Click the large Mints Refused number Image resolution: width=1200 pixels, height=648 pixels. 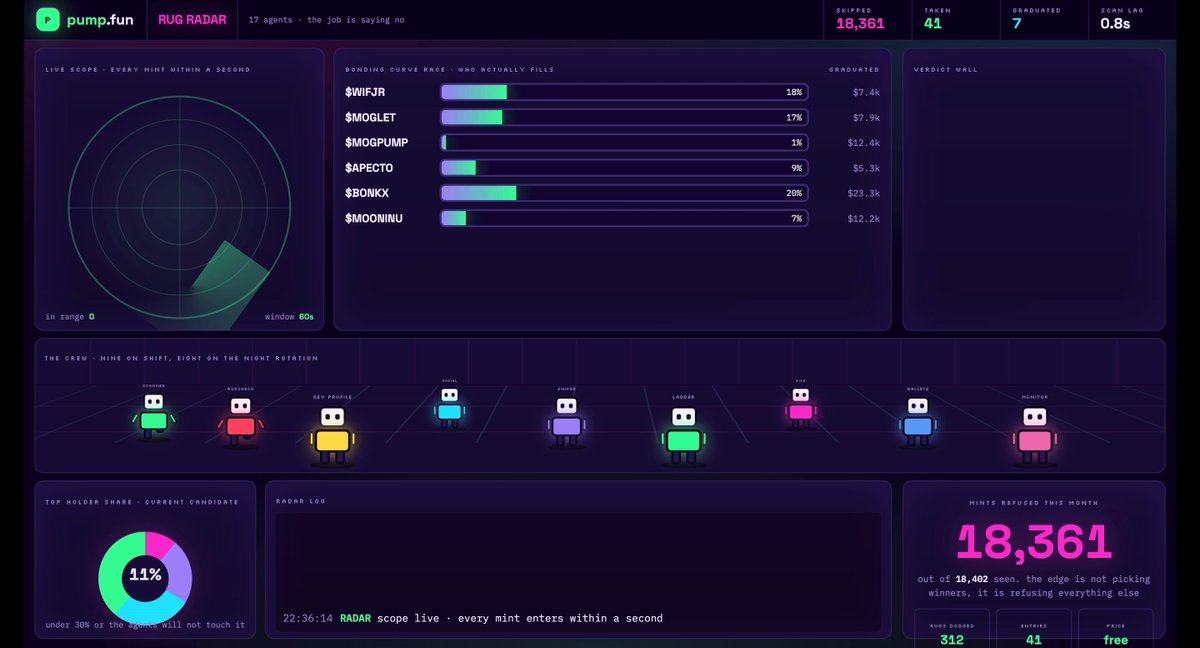[x=1034, y=542]
